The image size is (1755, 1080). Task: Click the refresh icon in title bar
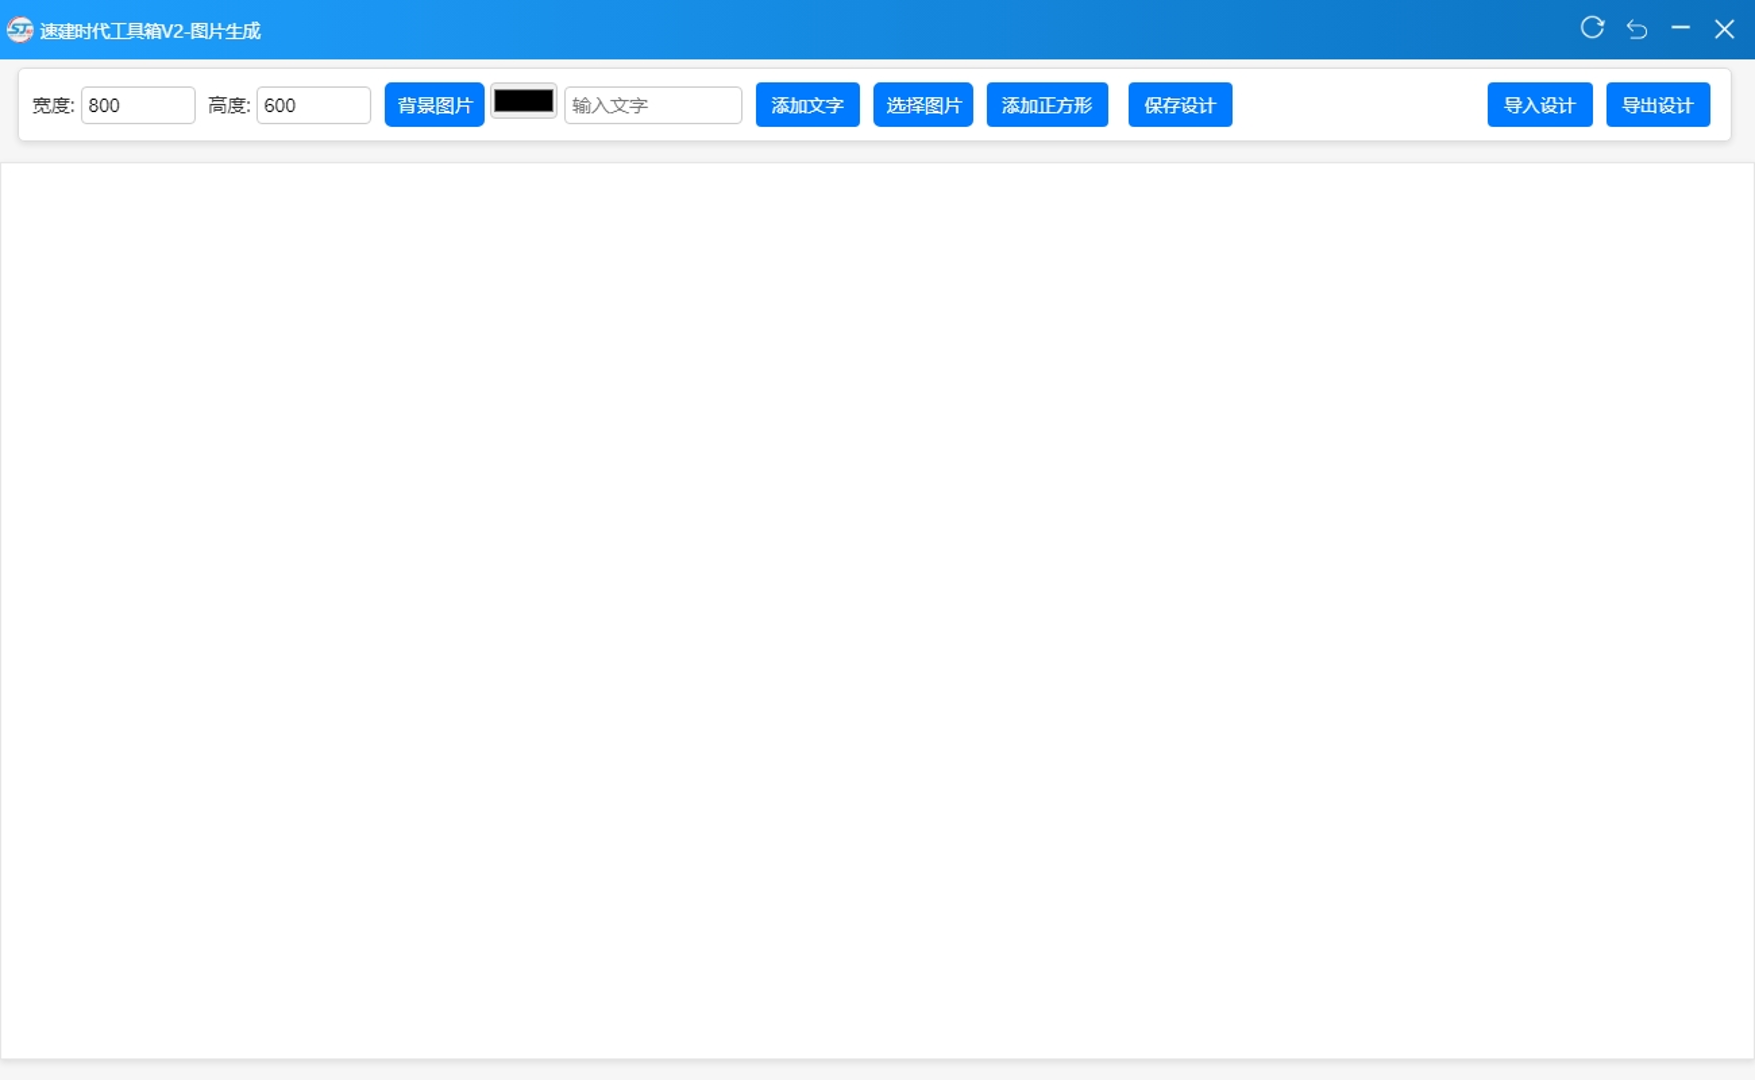pos(1592,28)
